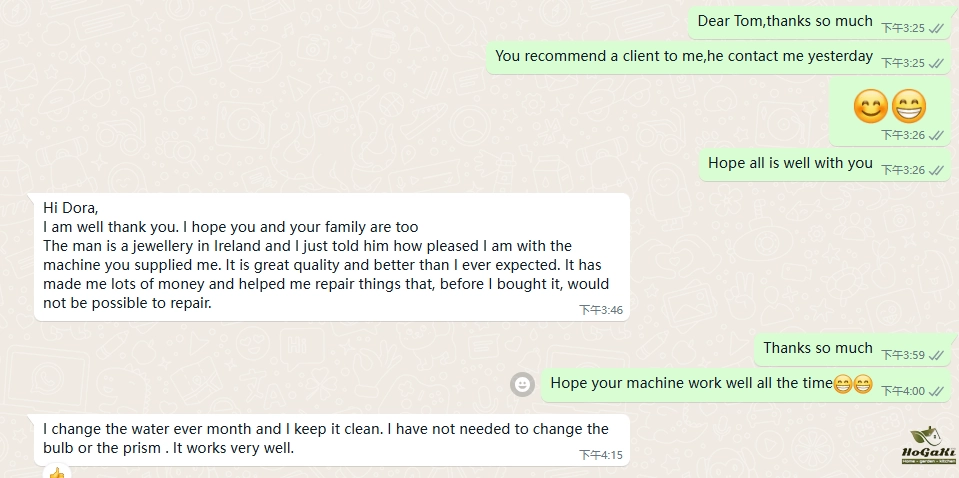This screenshot has height=478, width=959.
Task: Click read ticks beside "Thanks so much" reply
Action: coord(937,355)
